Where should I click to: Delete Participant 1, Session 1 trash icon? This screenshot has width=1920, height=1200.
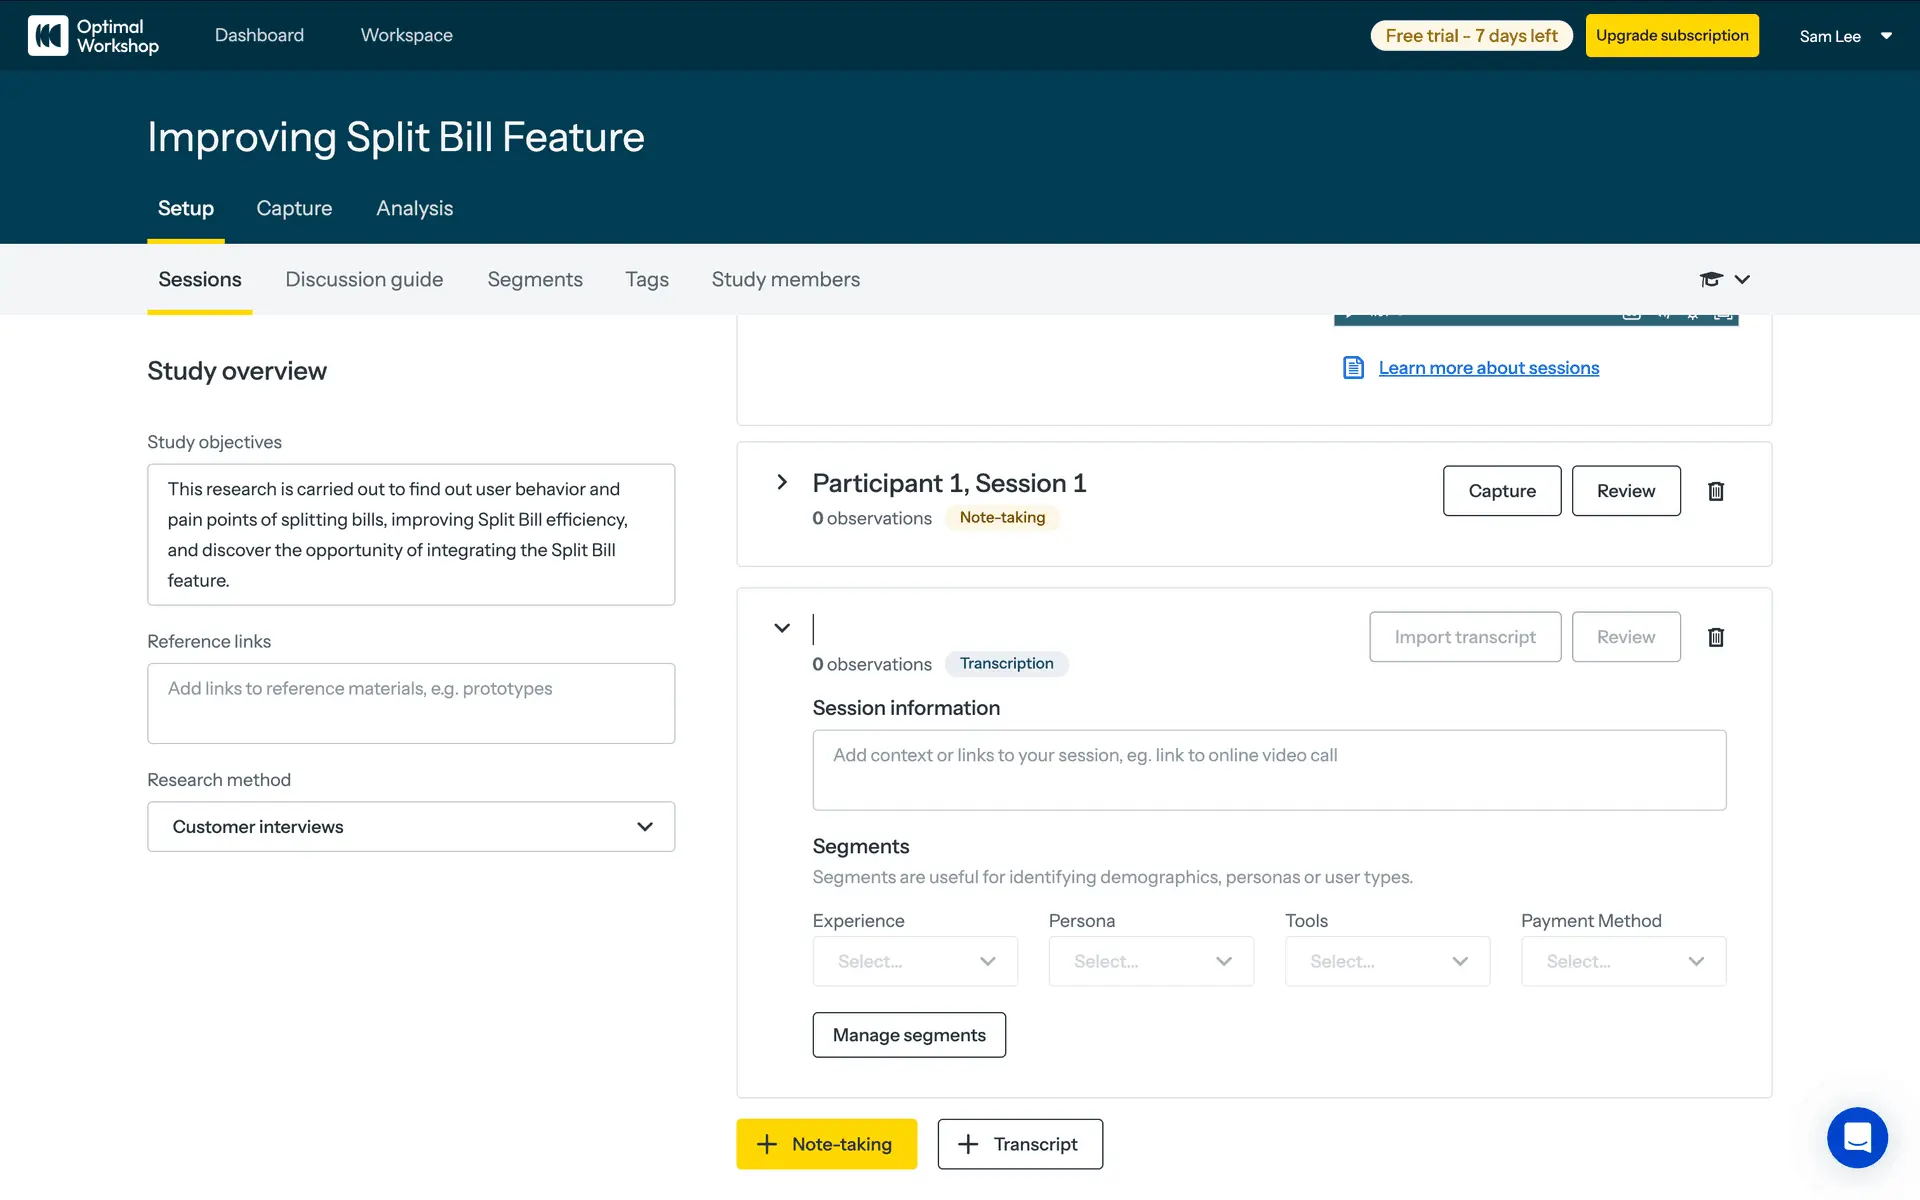1716,491
